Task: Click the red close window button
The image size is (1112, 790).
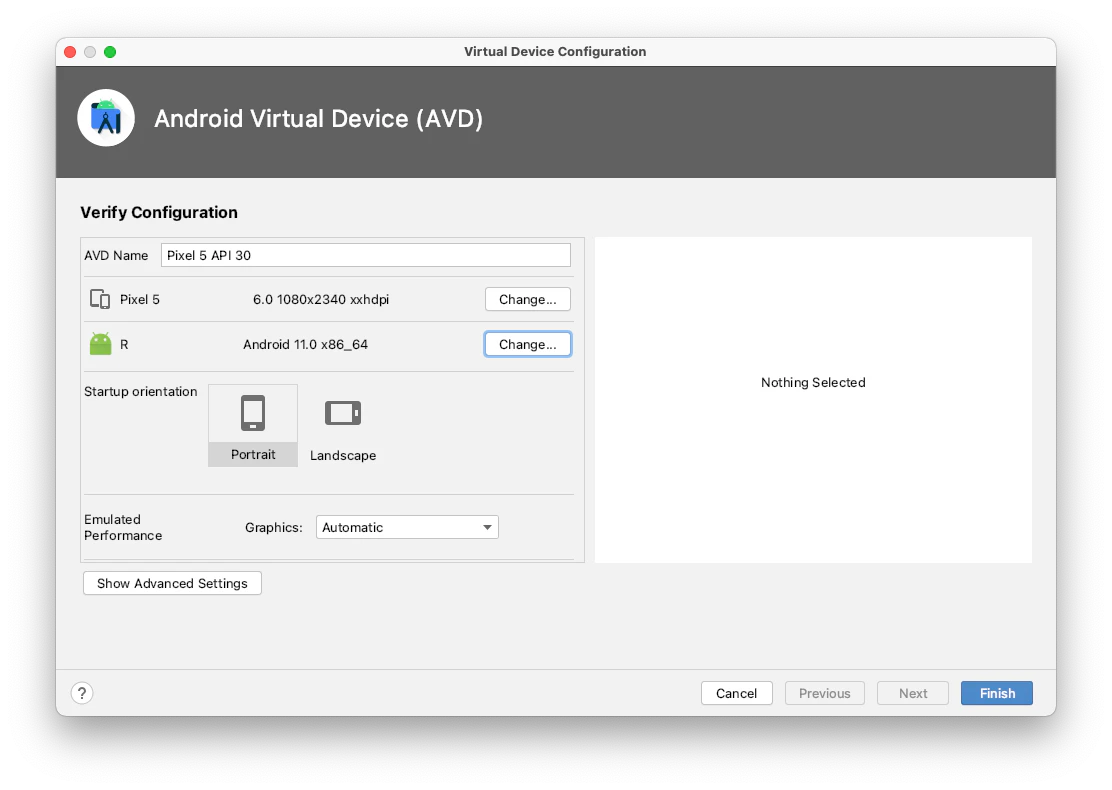Action: pyautogui.click(x=70, y=52)
